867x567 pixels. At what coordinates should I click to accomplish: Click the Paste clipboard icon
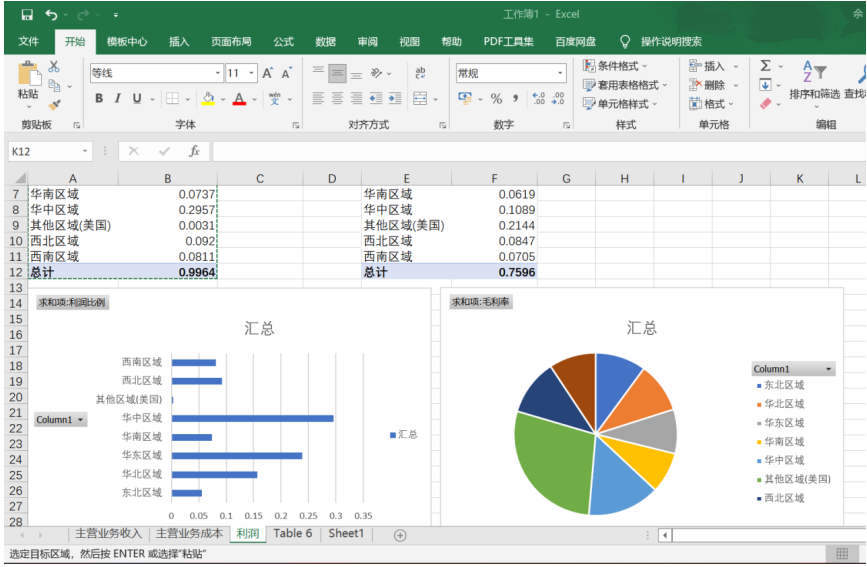tap(28, 80)
